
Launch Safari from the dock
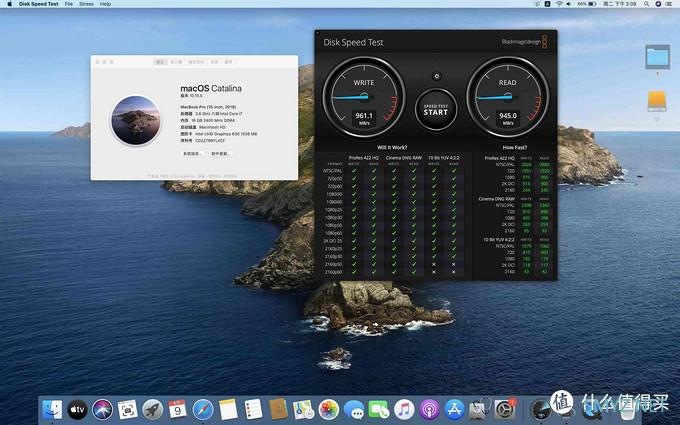pyautogui.click(x=203, y=409)
